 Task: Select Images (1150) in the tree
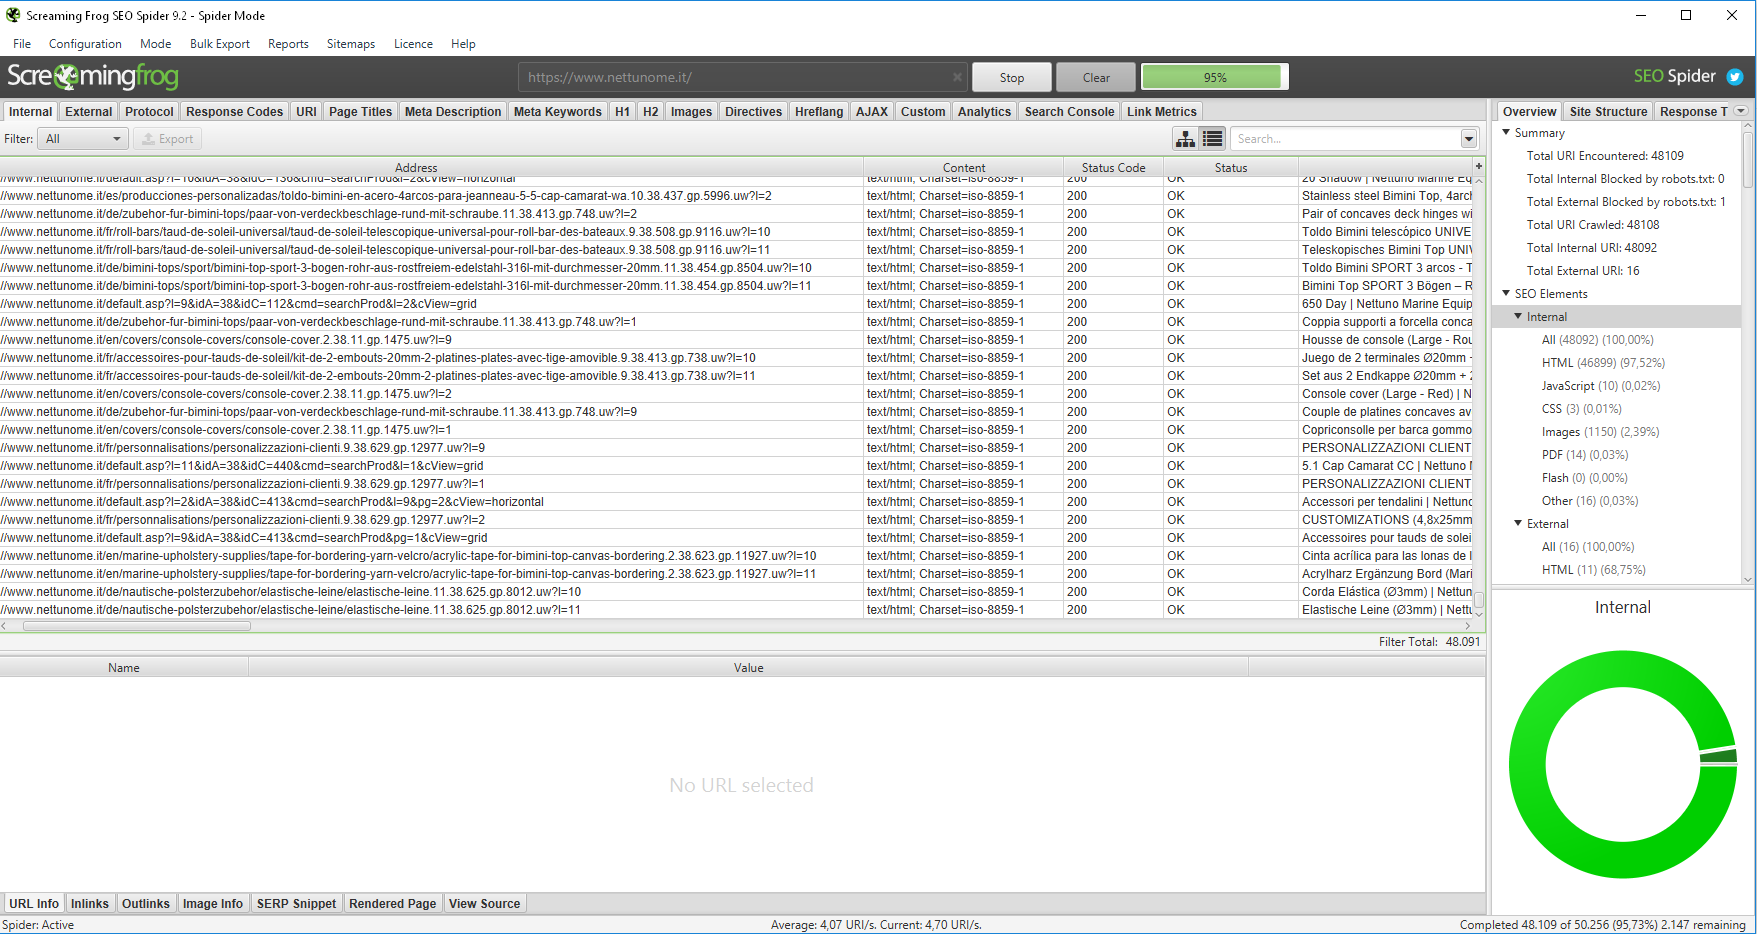1600,432
